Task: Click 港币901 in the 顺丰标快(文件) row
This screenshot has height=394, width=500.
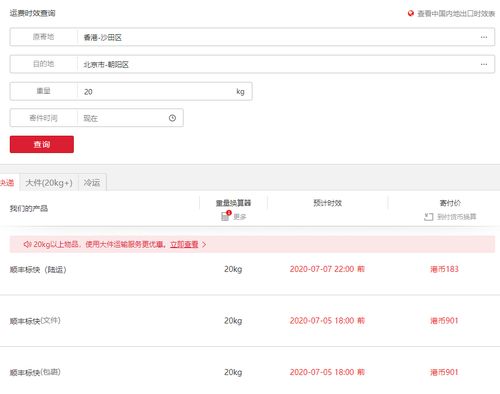Action: (444, 321)
